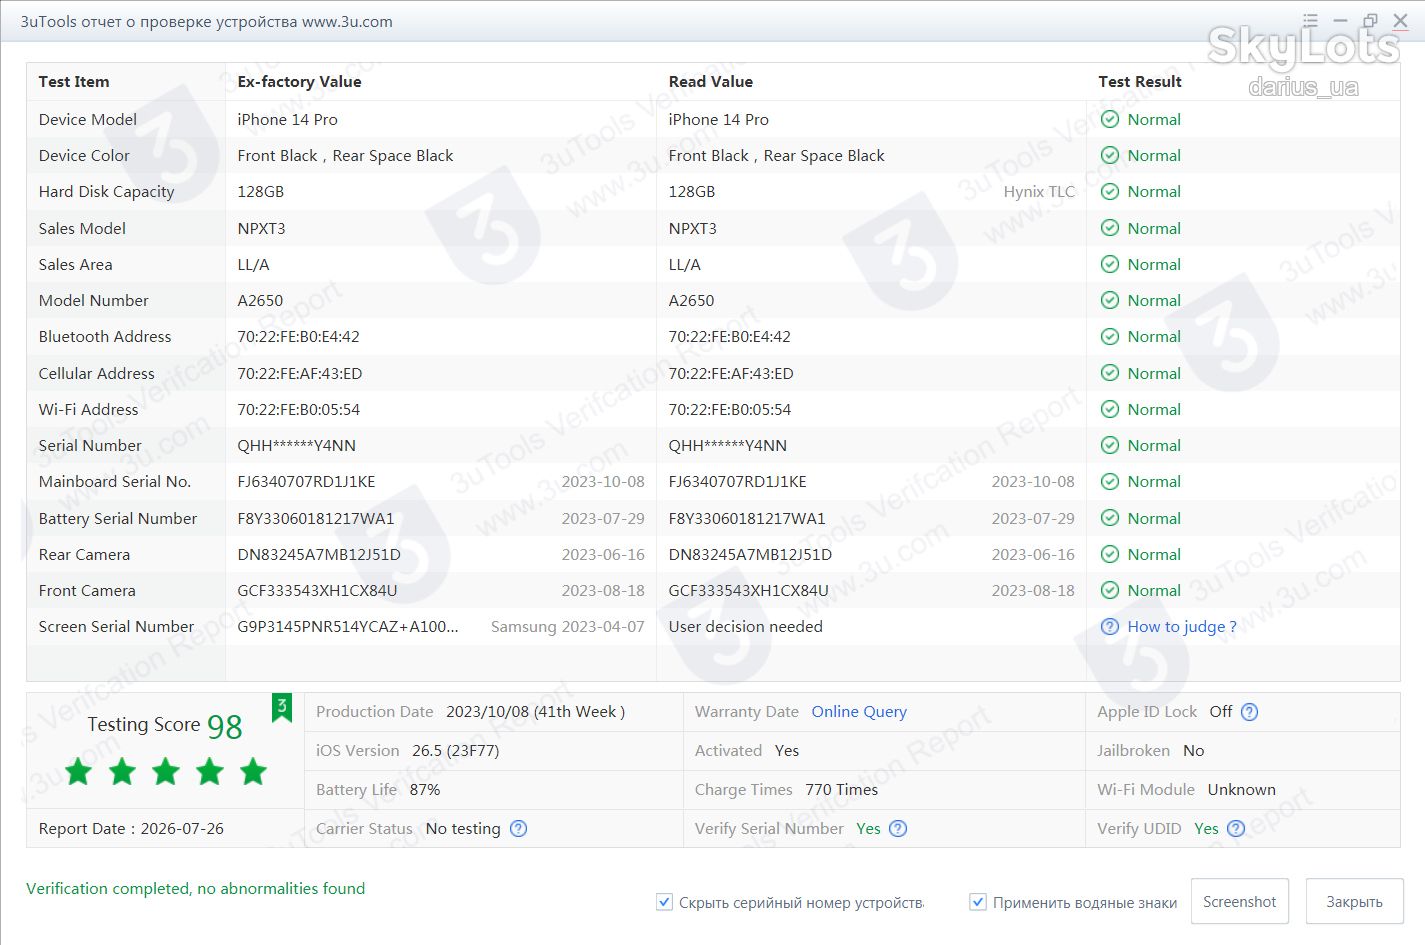Click the check icon in Rear Camera row
The width and height of the screenshot is (1425, 945).
pyautogui.click(x=1109, y=554)
